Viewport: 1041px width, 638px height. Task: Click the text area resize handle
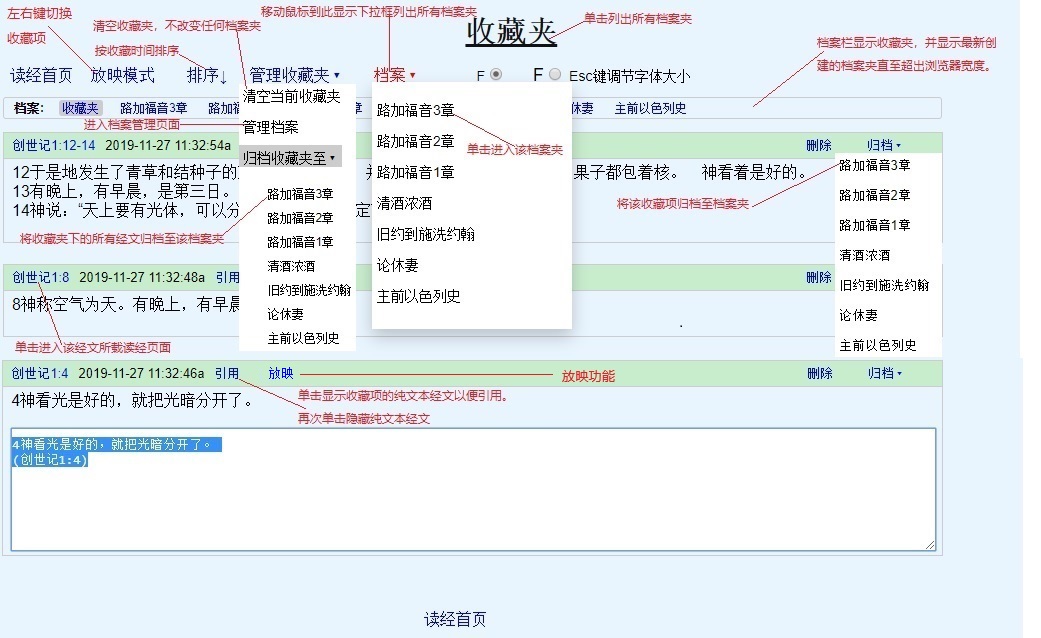tap(930, 544)
